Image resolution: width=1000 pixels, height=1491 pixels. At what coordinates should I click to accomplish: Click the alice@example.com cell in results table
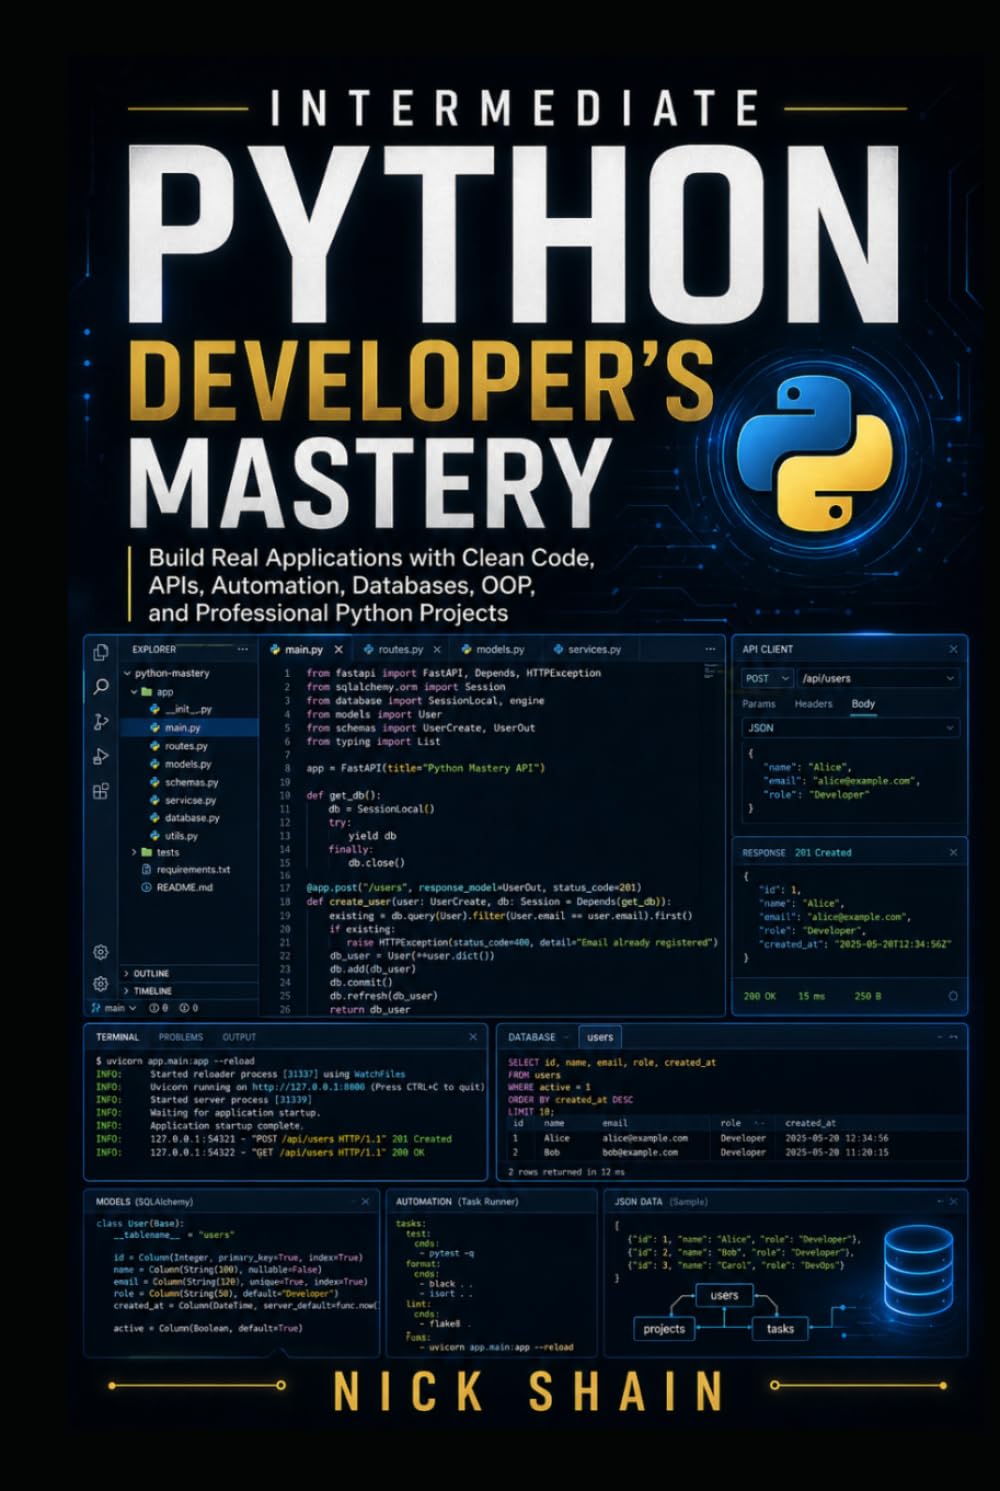pyautogui.click(x=645, y=1137)
